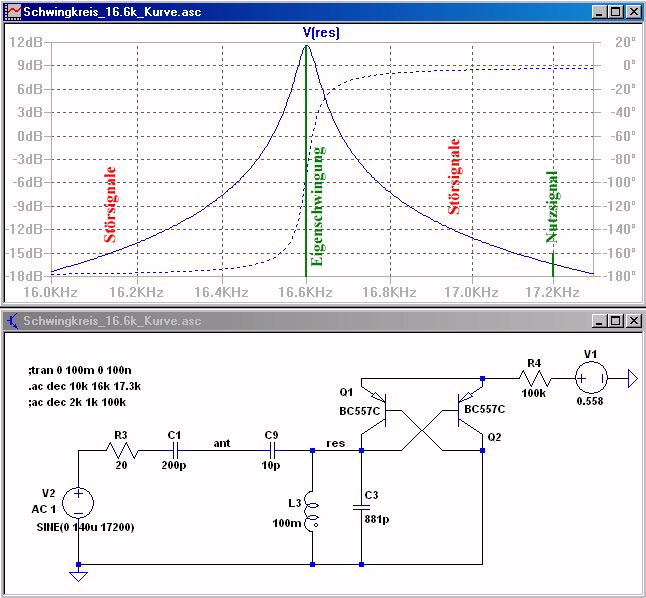The height and width of the screenshot is (598, 646).
Task: Click the left red Störsignale annotation
Action: (110, 204)
